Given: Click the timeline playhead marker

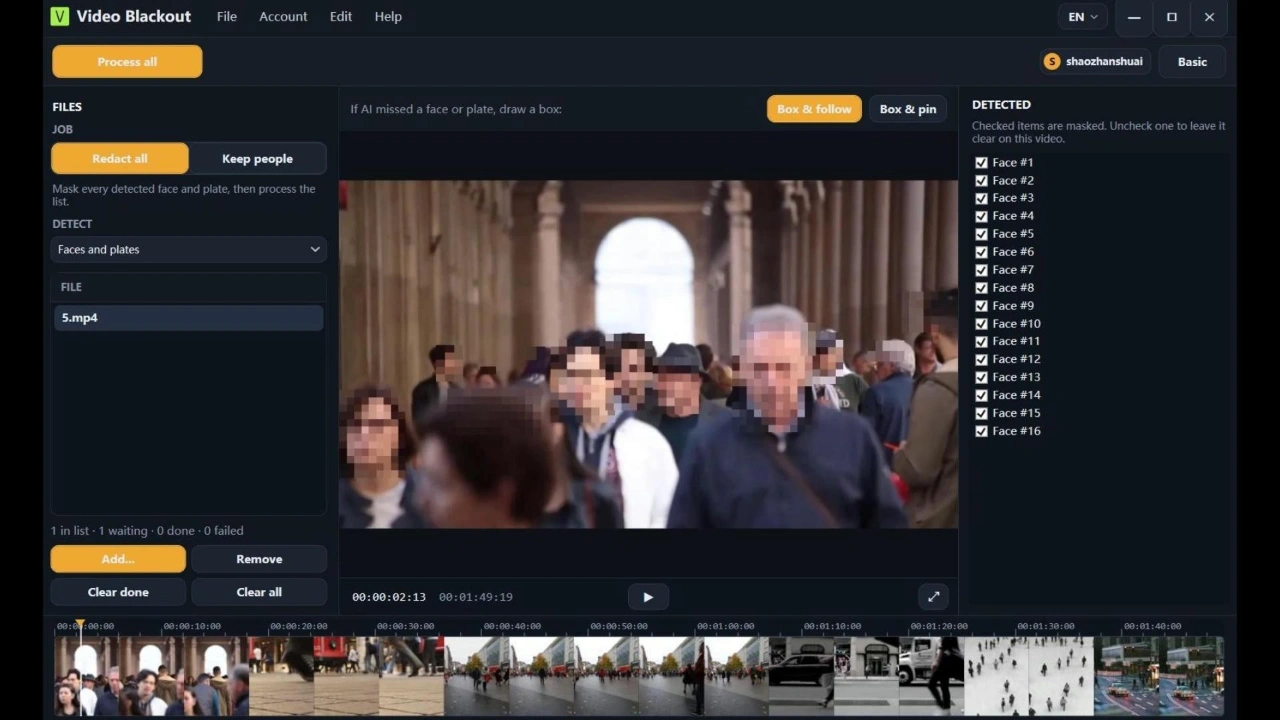Looking at the screenshot, I should pyautogui.click(x=79, y=626).
